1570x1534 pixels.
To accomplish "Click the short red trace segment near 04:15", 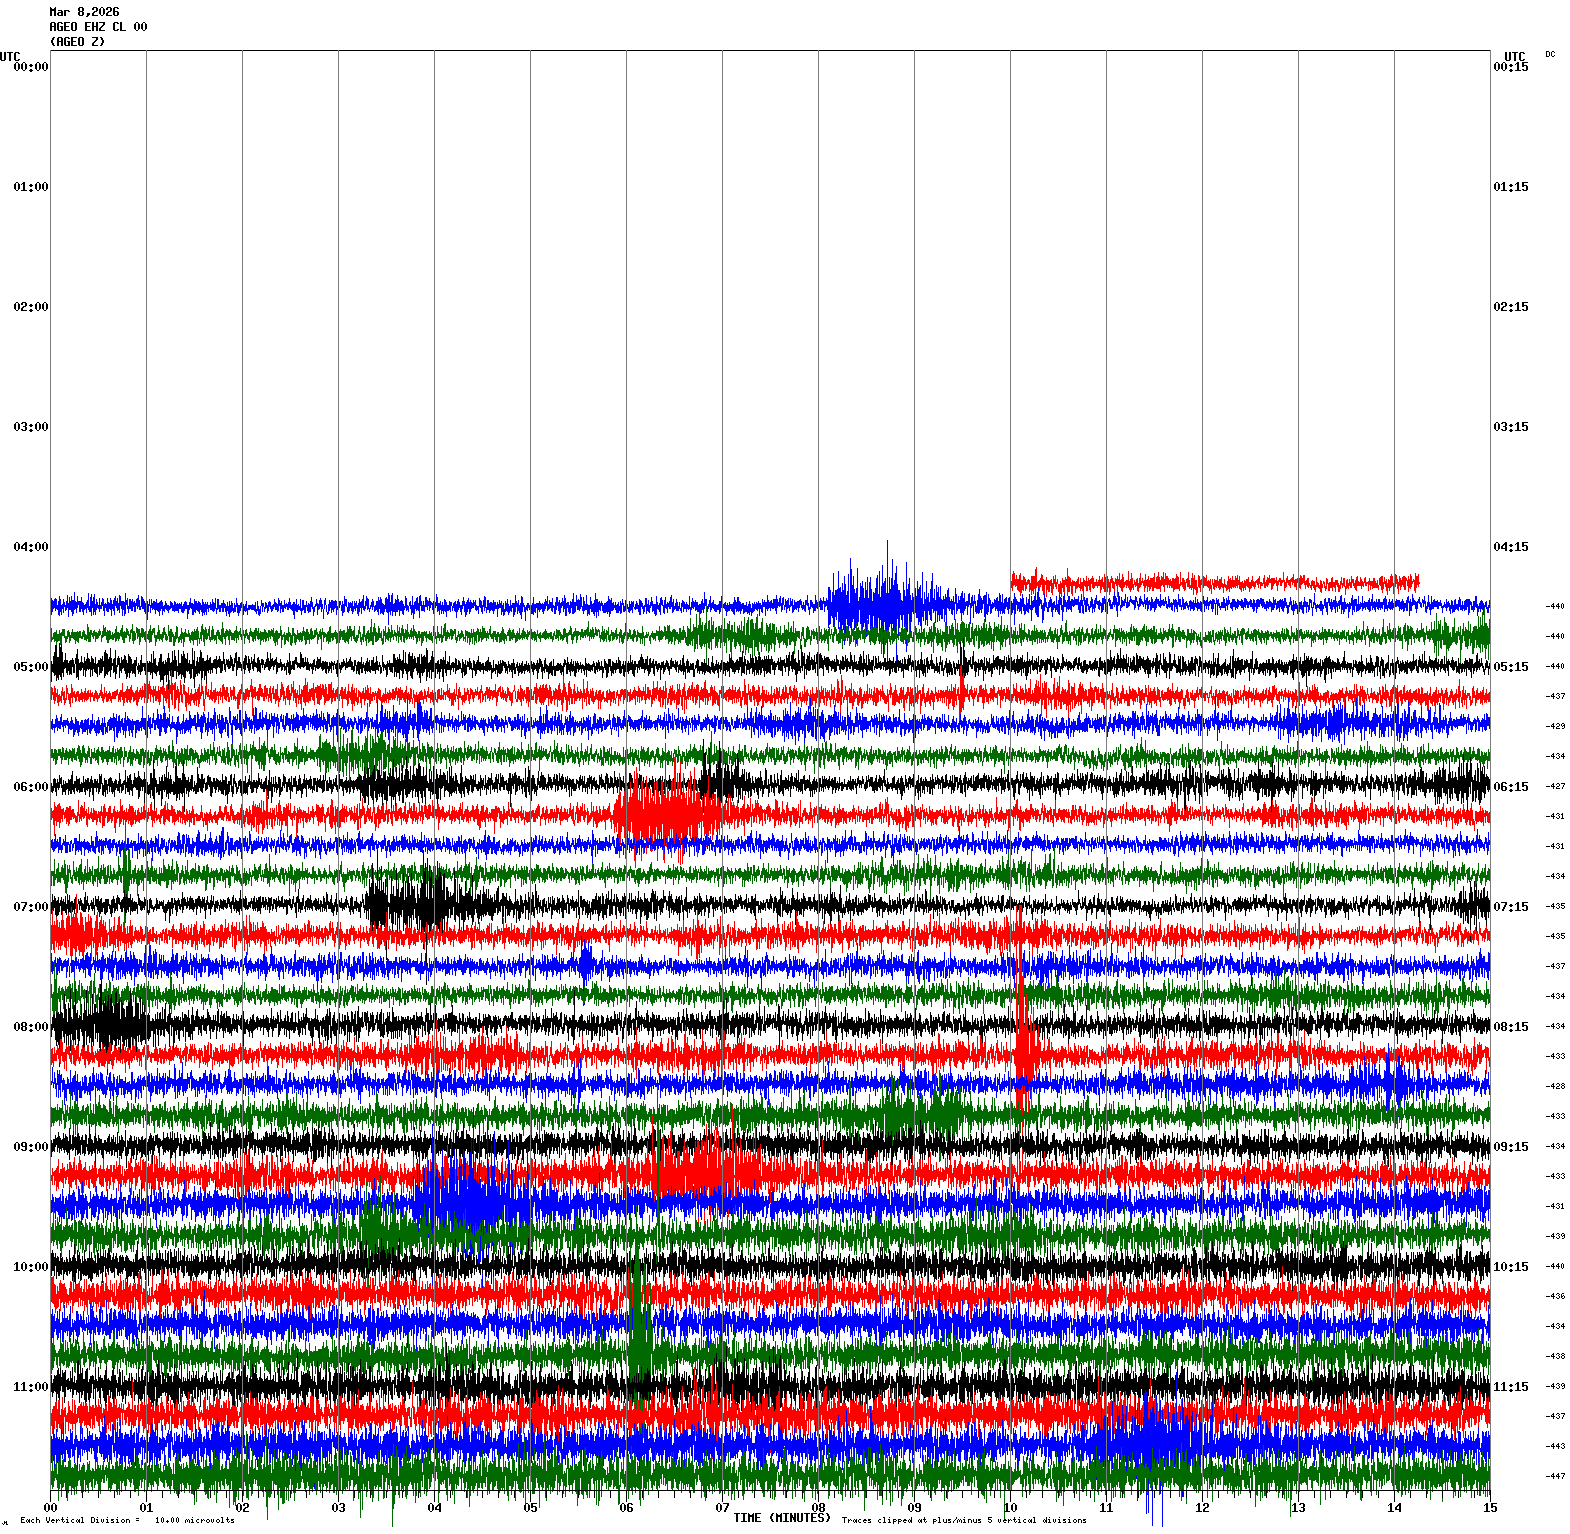I will (1214, 582).
